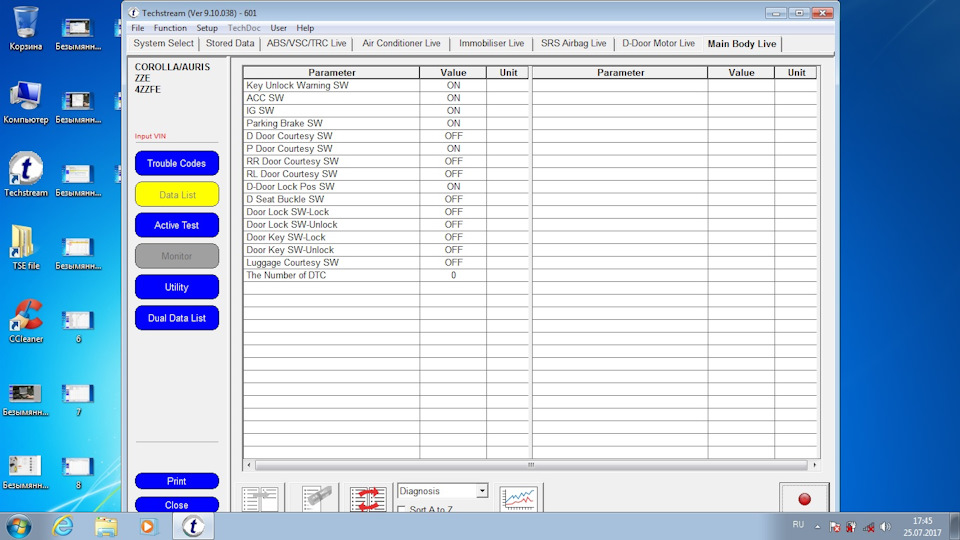Click the power plug tray icon
The width and height of the screenshot is (960, 540).
851,527
